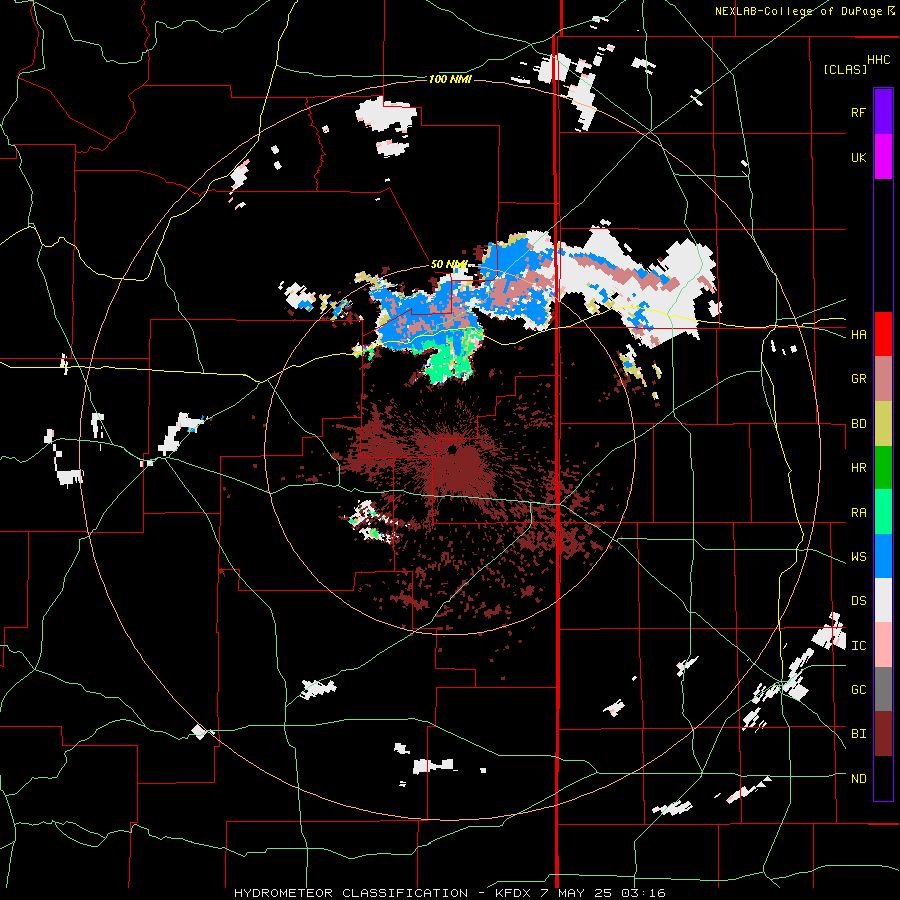Screen dimensions: 900x900
Task: Click the KFDX radar site center
Action: [452, 449]
